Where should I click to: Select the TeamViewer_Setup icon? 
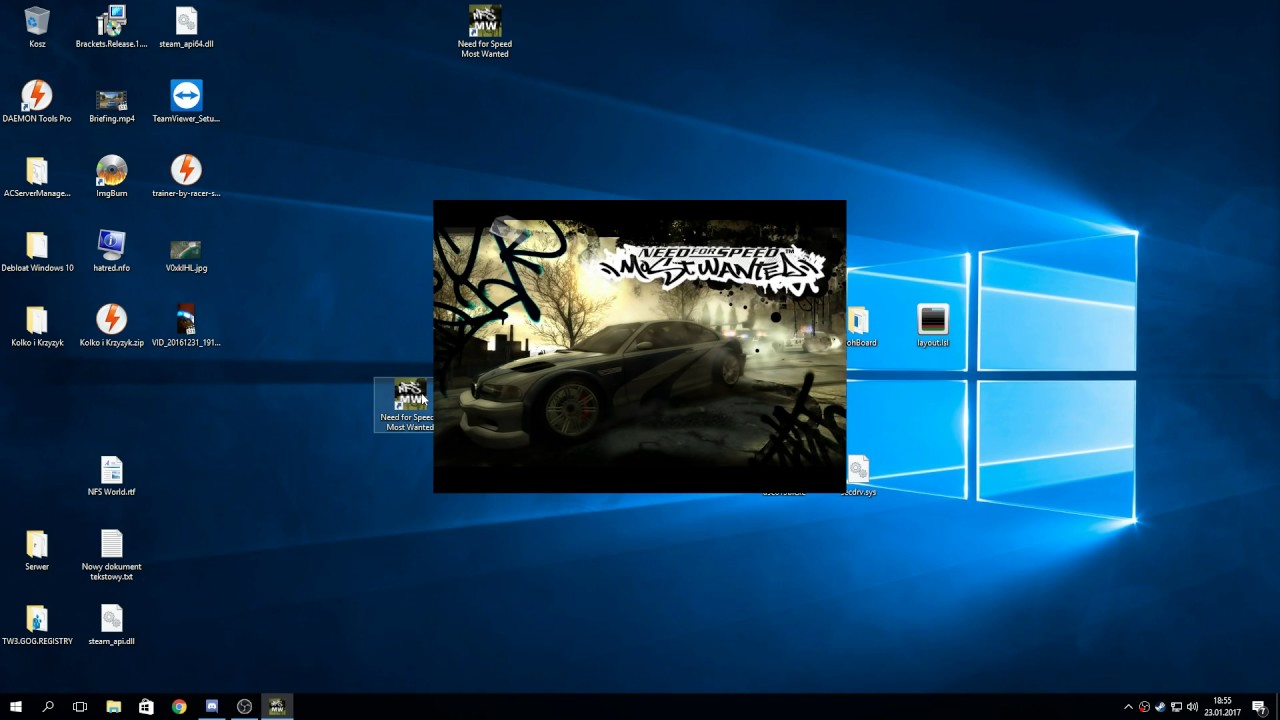(186, 101)
